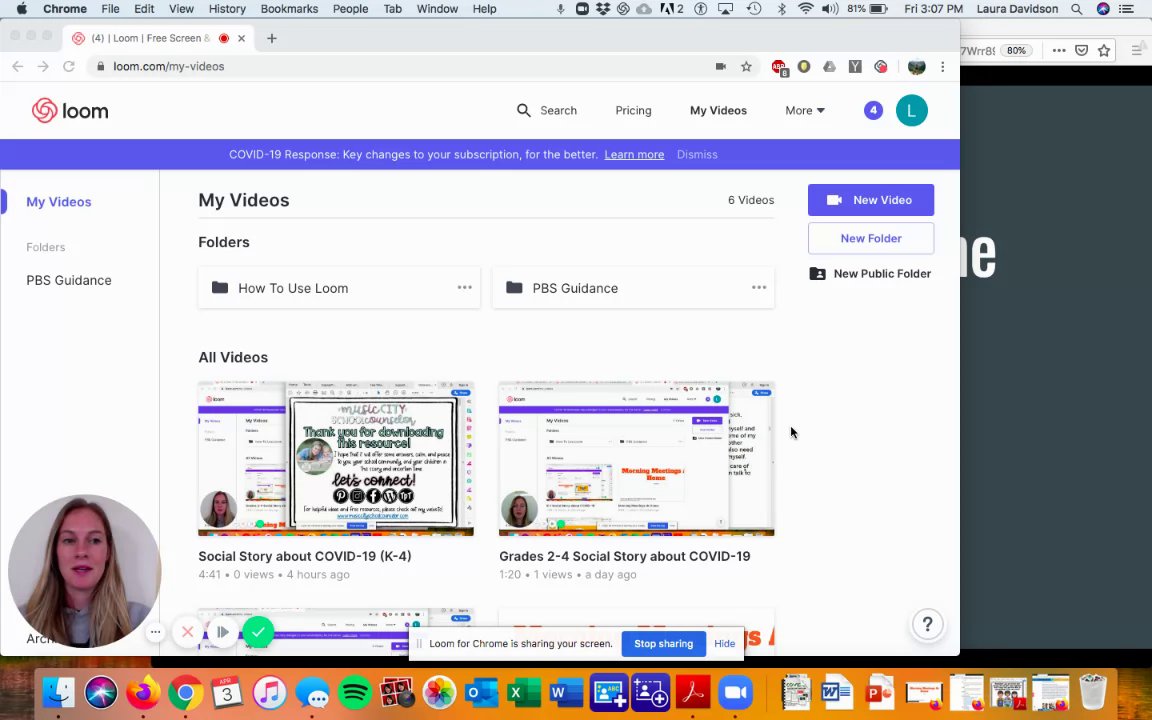Open options for How To Use Loom folder
This screenshot has height=720, width=1152.
click(x=464, y=287)
